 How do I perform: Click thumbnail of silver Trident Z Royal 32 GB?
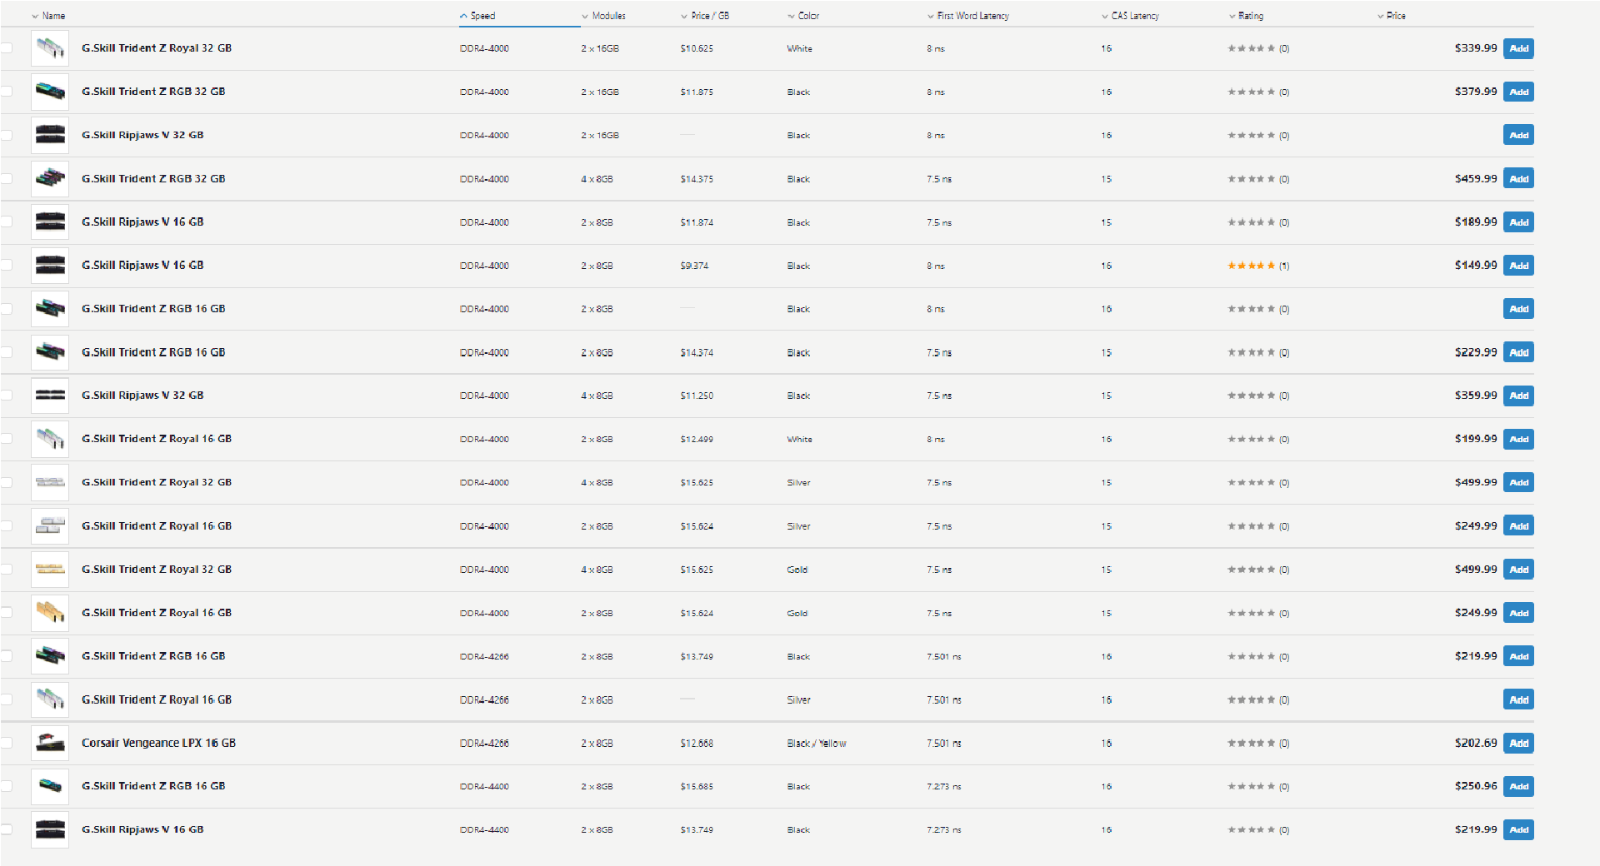[x=50, y=482]
